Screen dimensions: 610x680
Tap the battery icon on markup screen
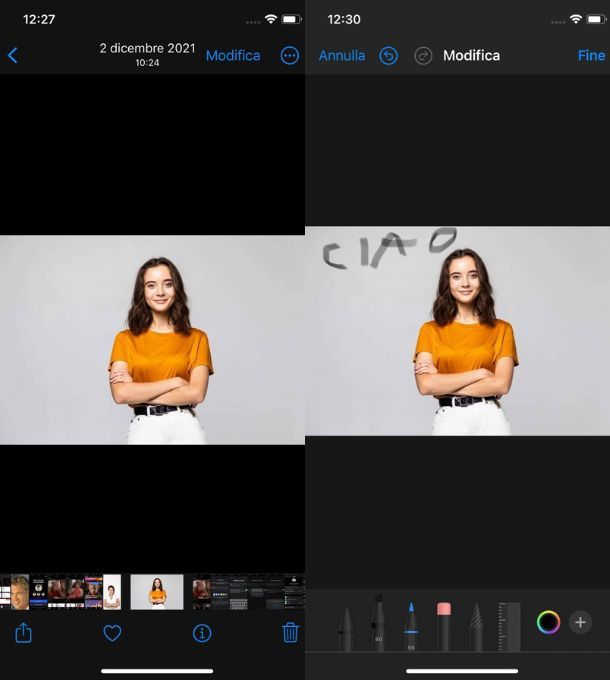pos(596,19)
